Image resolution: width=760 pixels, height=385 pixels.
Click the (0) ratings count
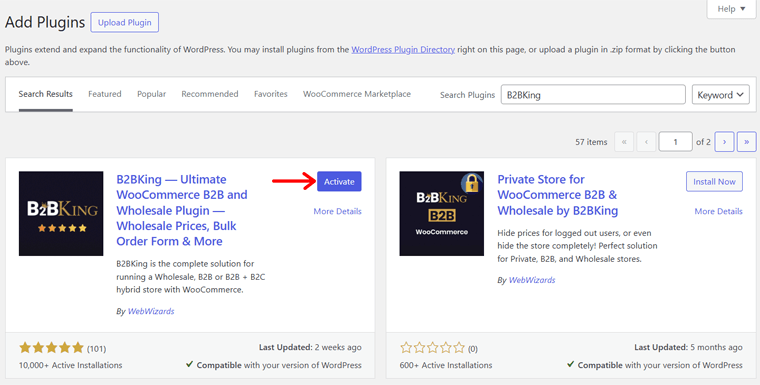pos(473,349)
